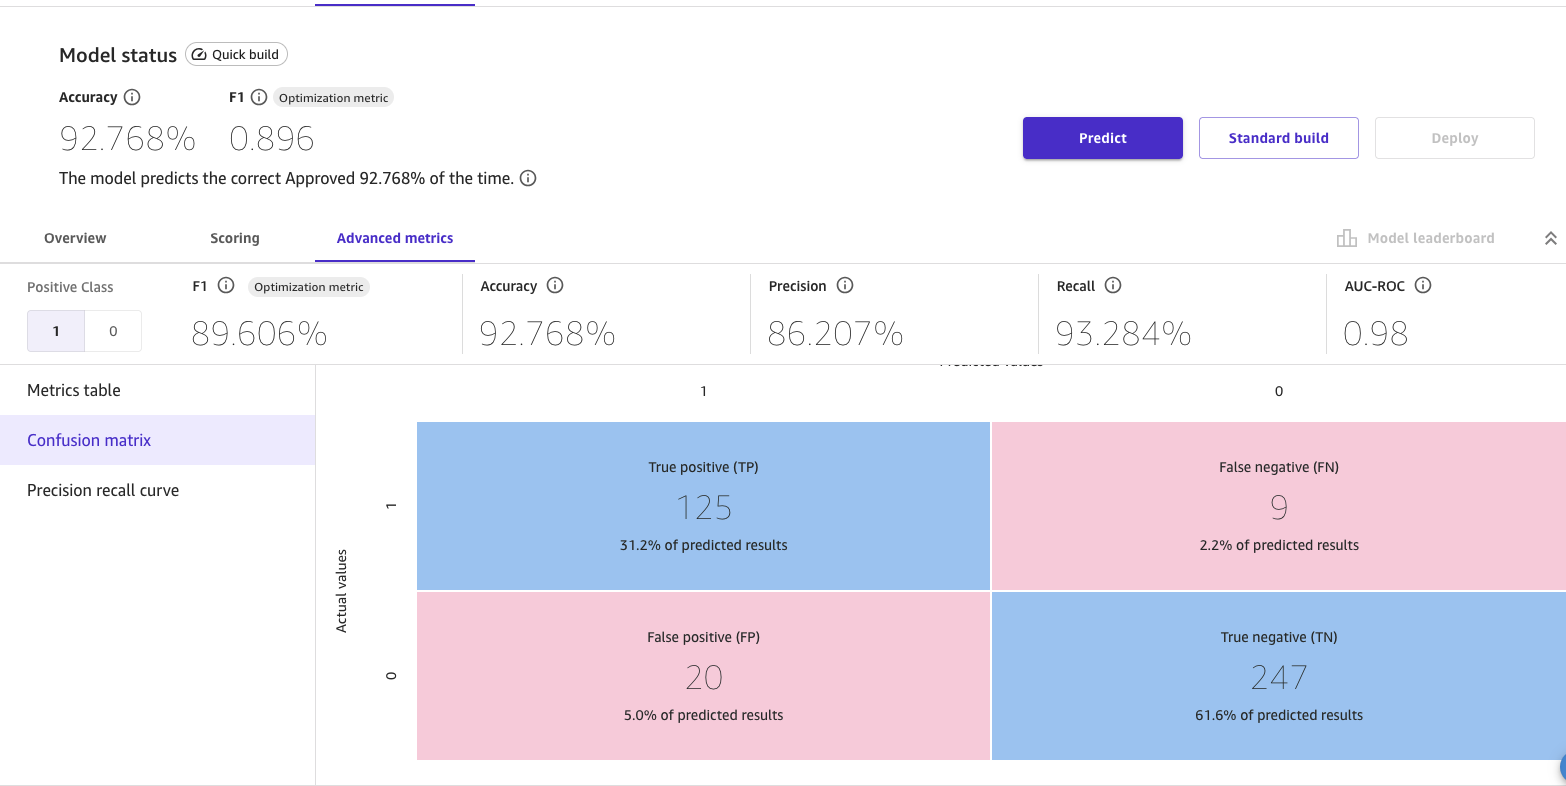Click the True positive cell showing 125

tap(703, 506)
